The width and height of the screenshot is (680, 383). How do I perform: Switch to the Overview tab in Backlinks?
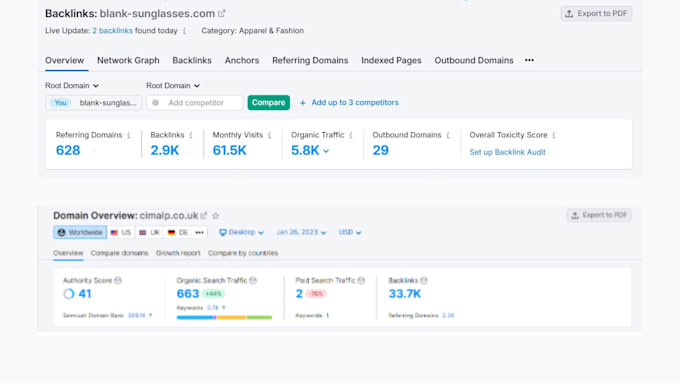tap(65, 60)
